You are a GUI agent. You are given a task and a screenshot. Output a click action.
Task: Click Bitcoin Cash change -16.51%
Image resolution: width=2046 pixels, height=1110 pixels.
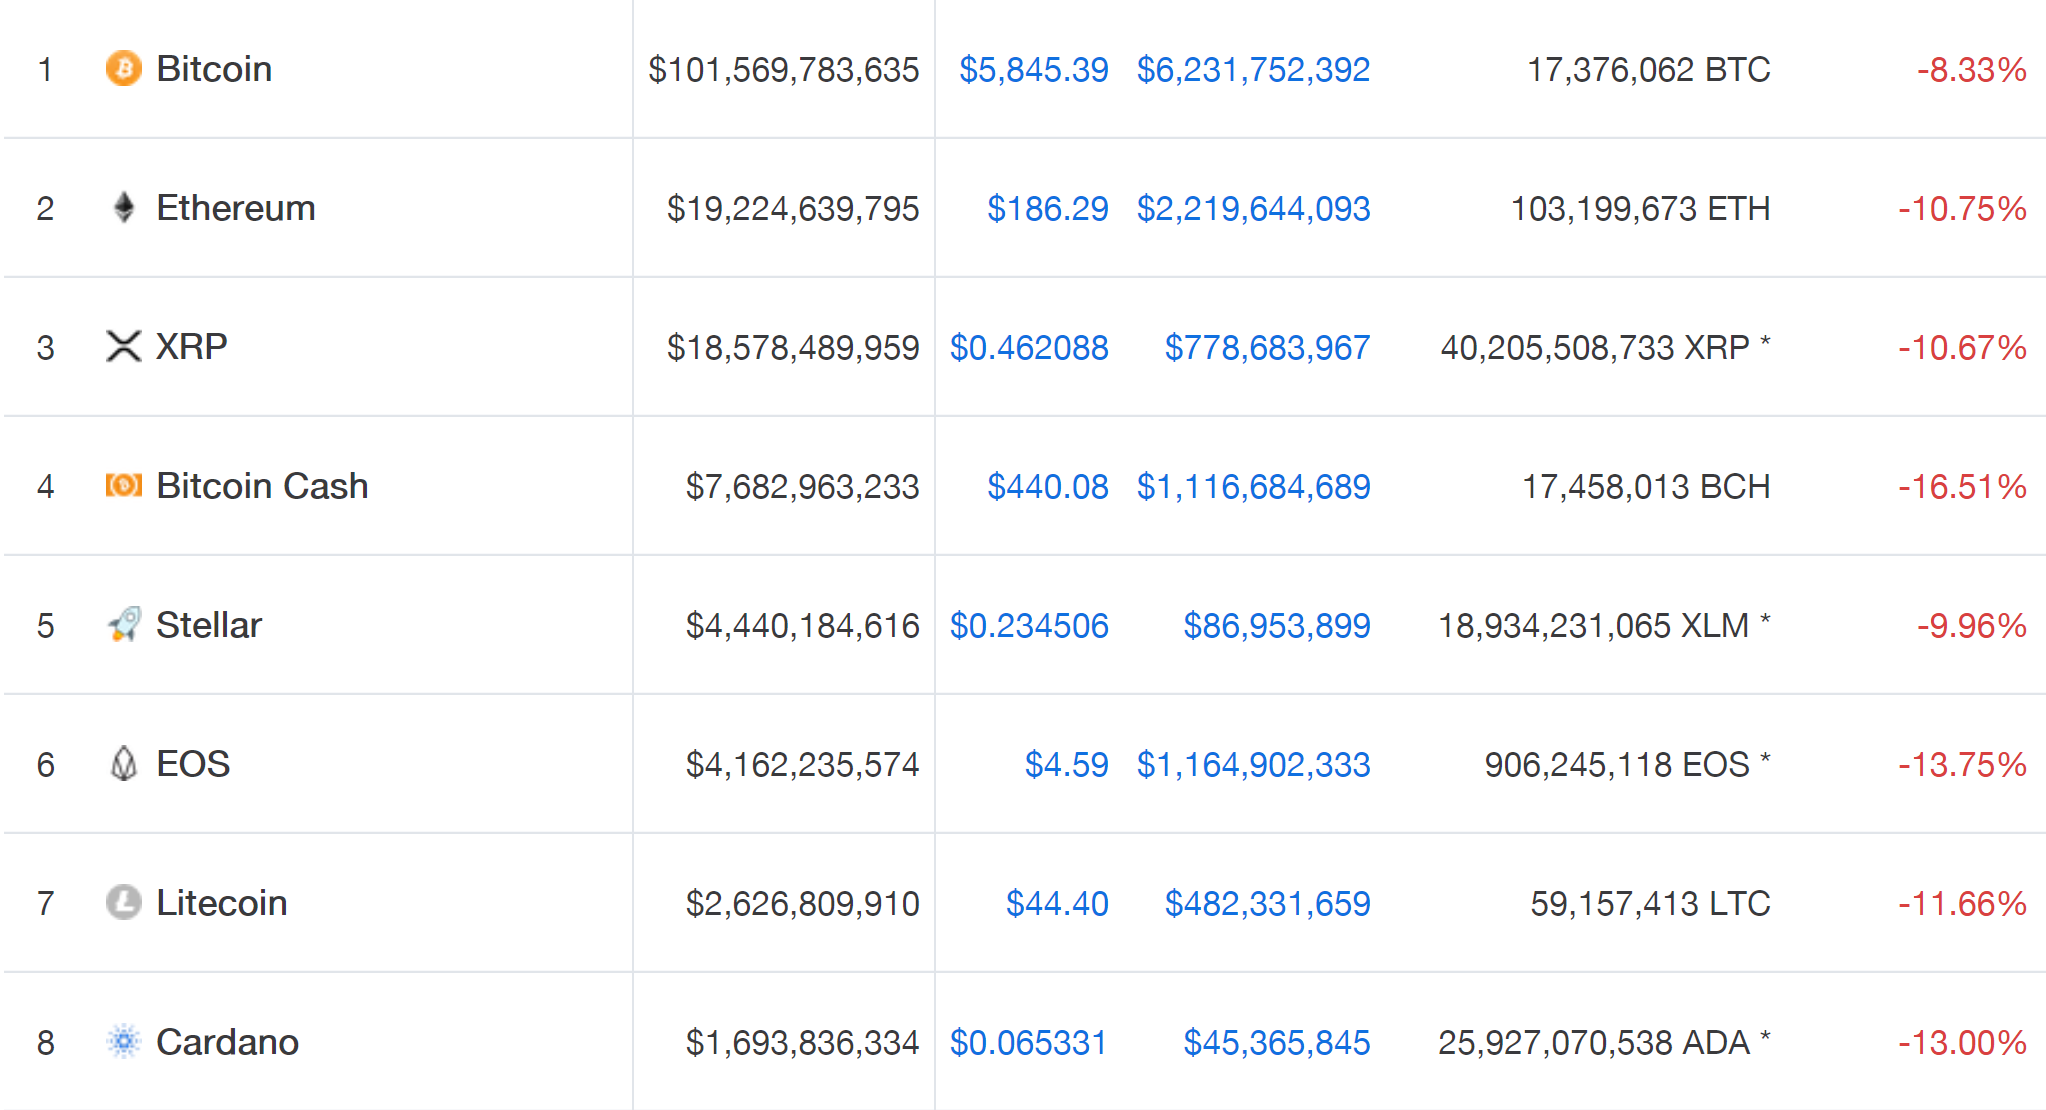[x=1963, y=486]
